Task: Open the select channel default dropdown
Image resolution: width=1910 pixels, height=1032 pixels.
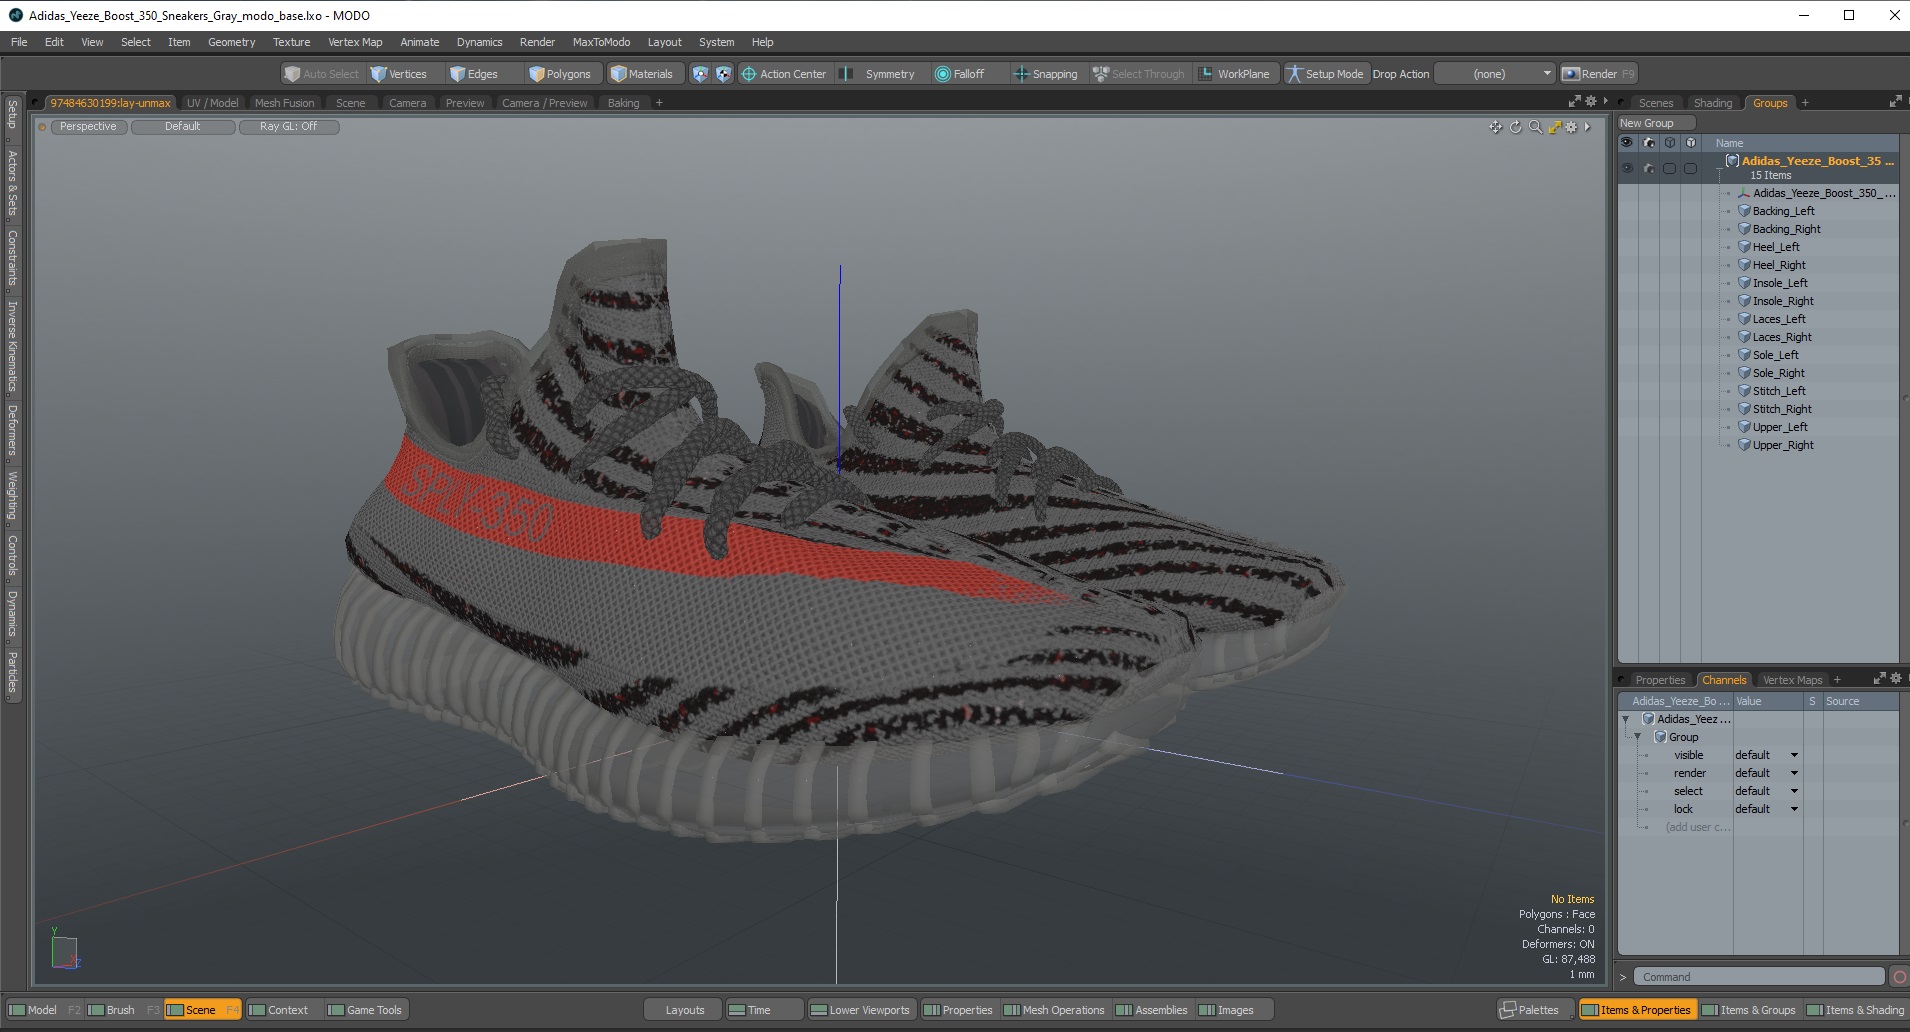Action: pyautogui.click(x=1767, y=791)
